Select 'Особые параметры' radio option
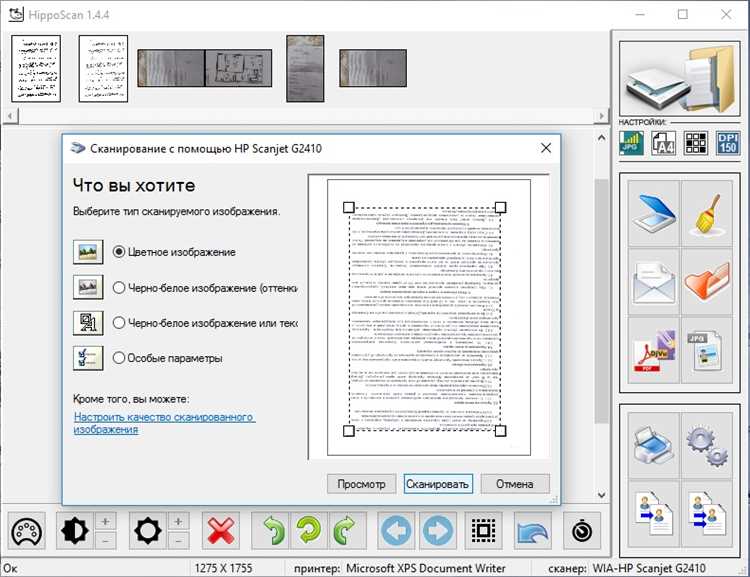The height and width of the screenshot is (577, 750). [x=168, y=357]
